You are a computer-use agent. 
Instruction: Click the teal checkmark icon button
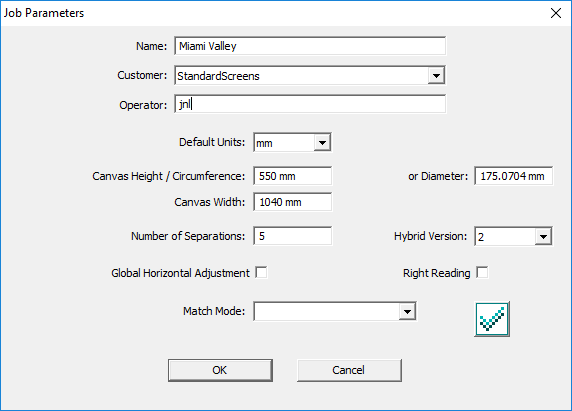tap(492, 319)
